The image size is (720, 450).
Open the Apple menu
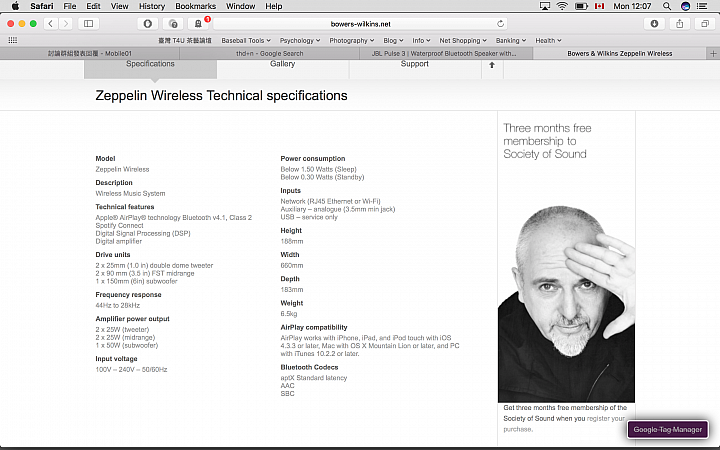(x=15, y=6)
